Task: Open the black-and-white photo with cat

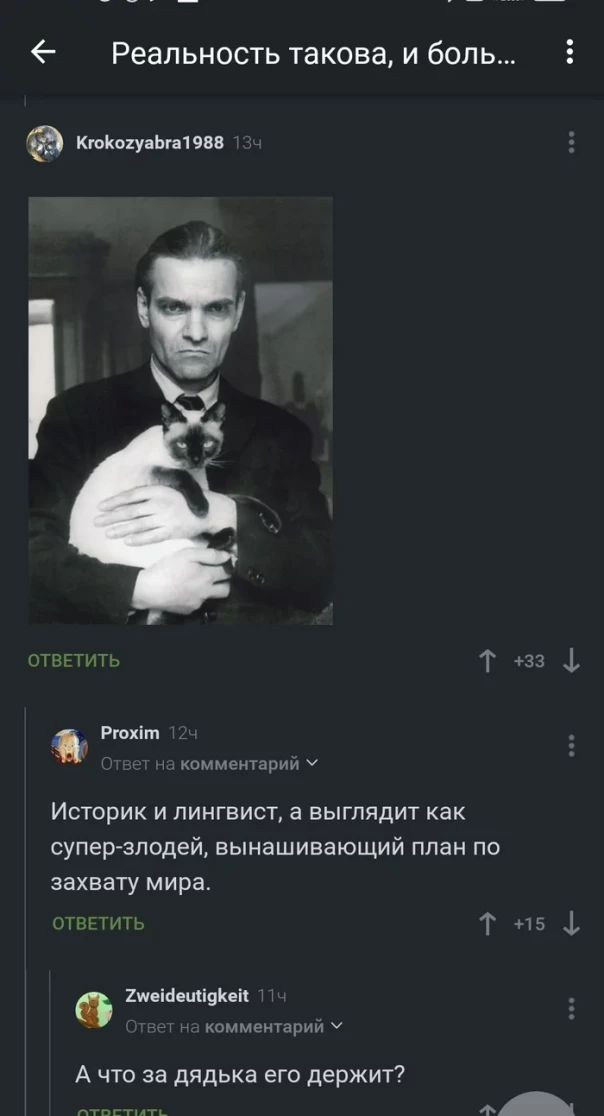Action: coord(181,411)
